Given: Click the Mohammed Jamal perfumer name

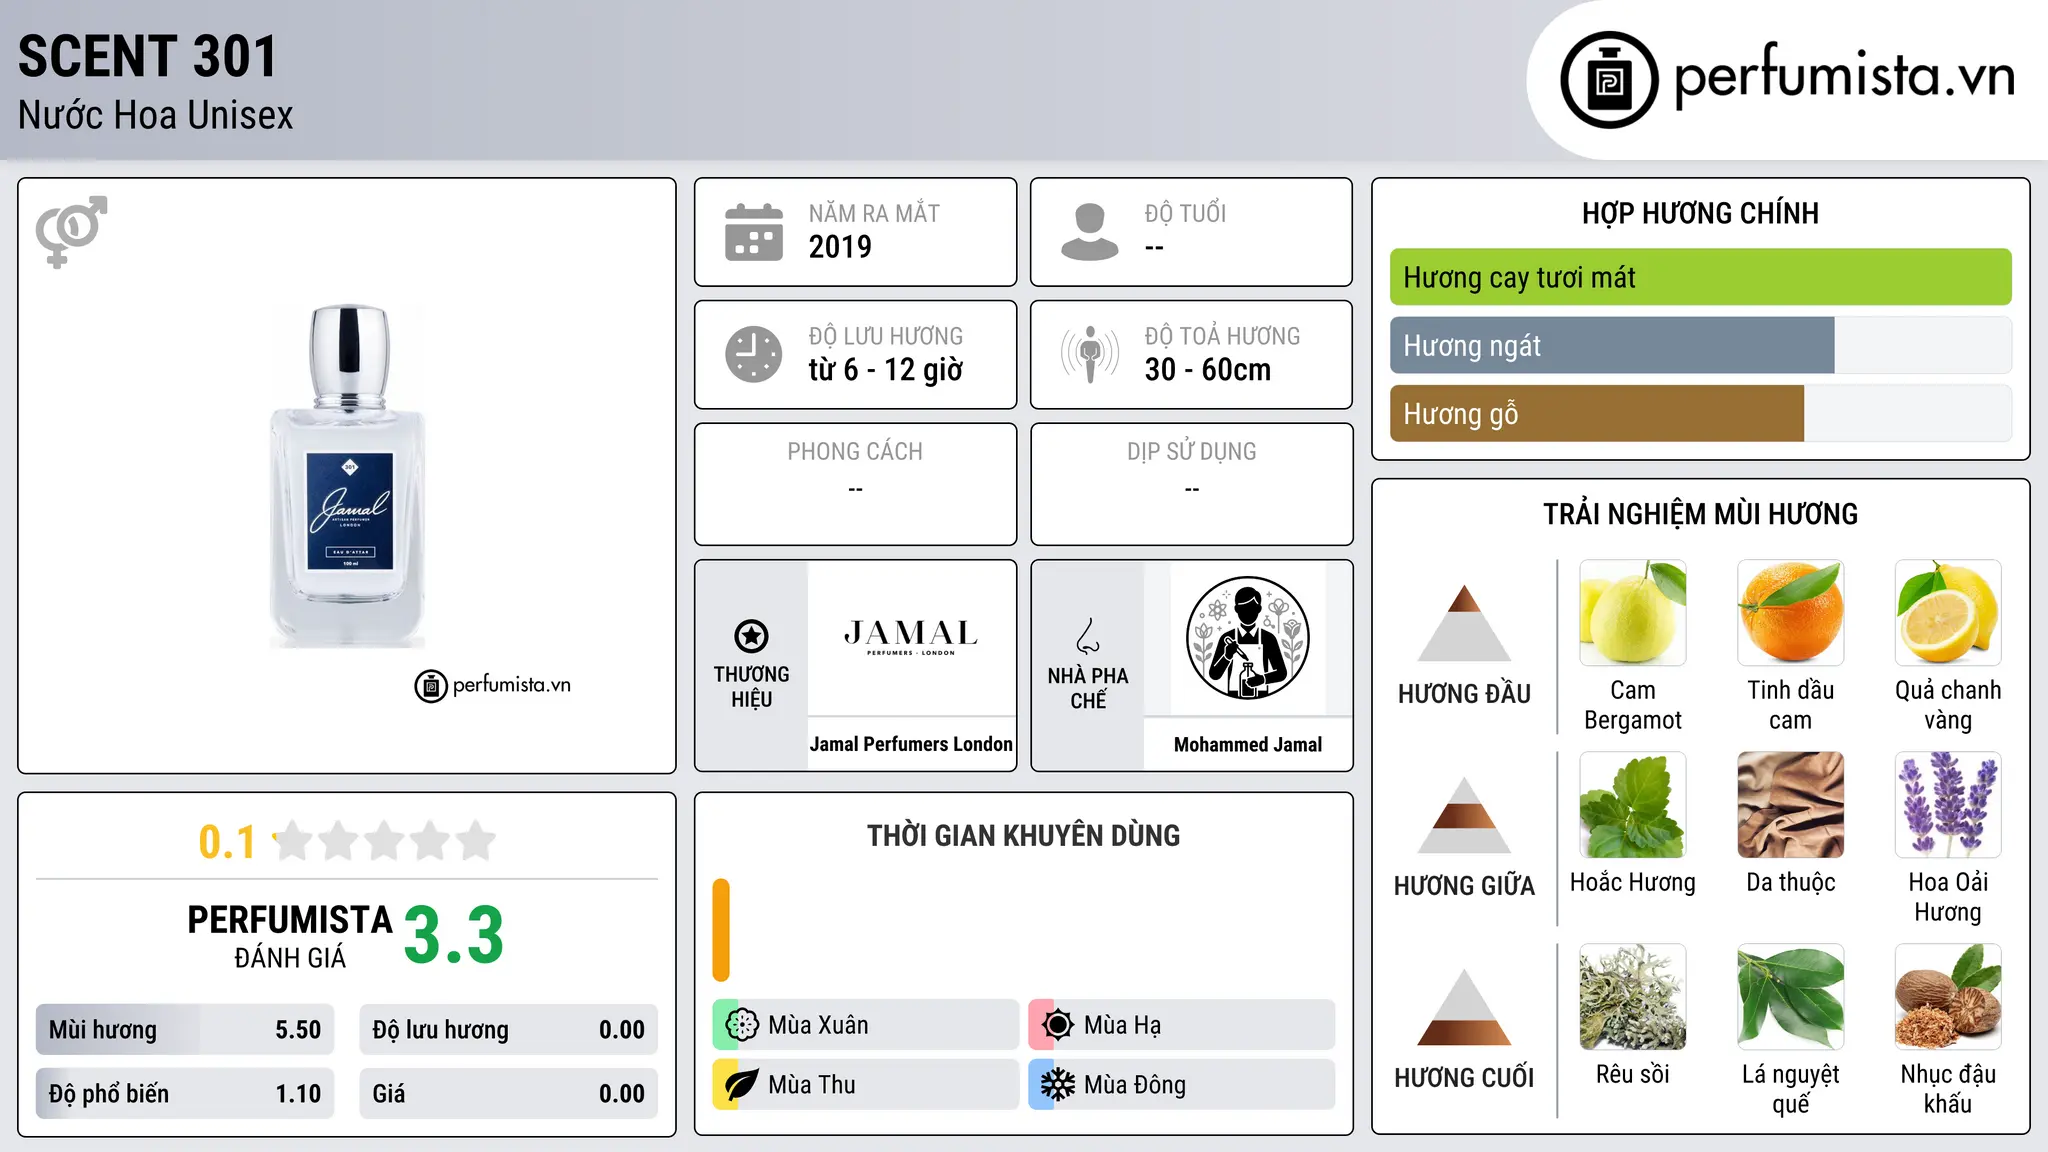Looking at the screenshot, I should pyautogui.click(x=1248, y=744).
